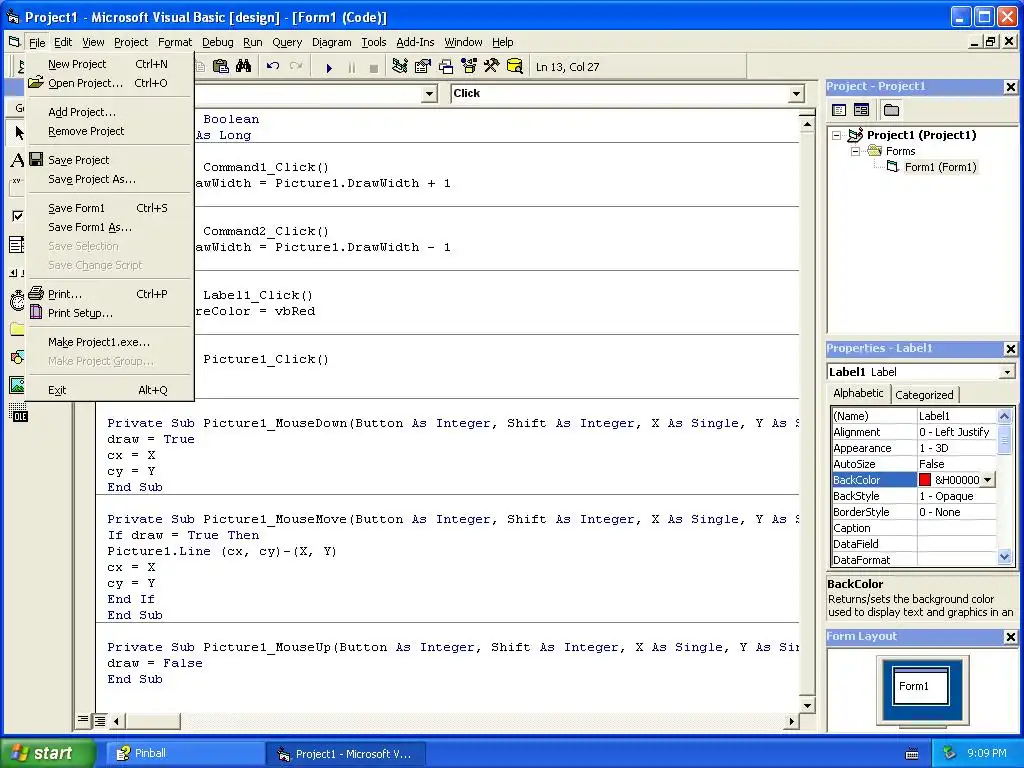
Task: Choose Save Form1 As... entry
Action: coord(110,227)
